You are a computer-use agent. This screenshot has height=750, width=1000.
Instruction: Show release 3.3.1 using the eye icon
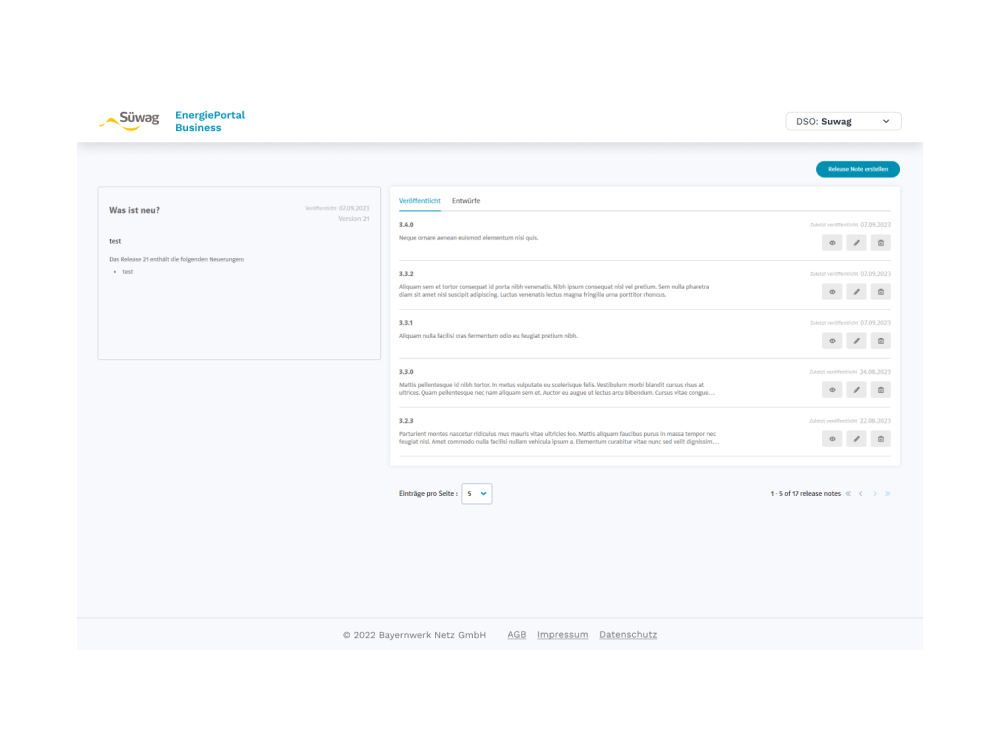click(832, 341)
